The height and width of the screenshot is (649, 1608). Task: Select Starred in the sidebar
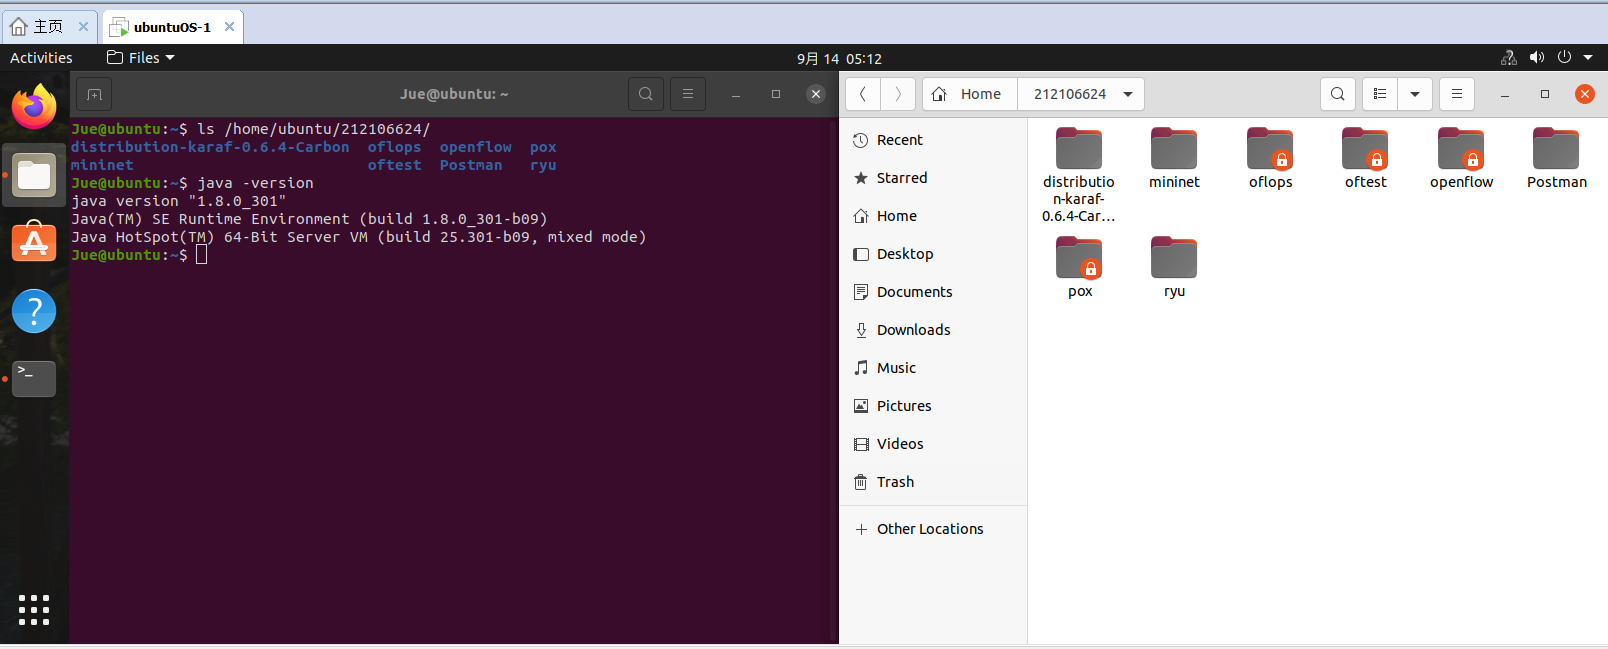[934, 178]
